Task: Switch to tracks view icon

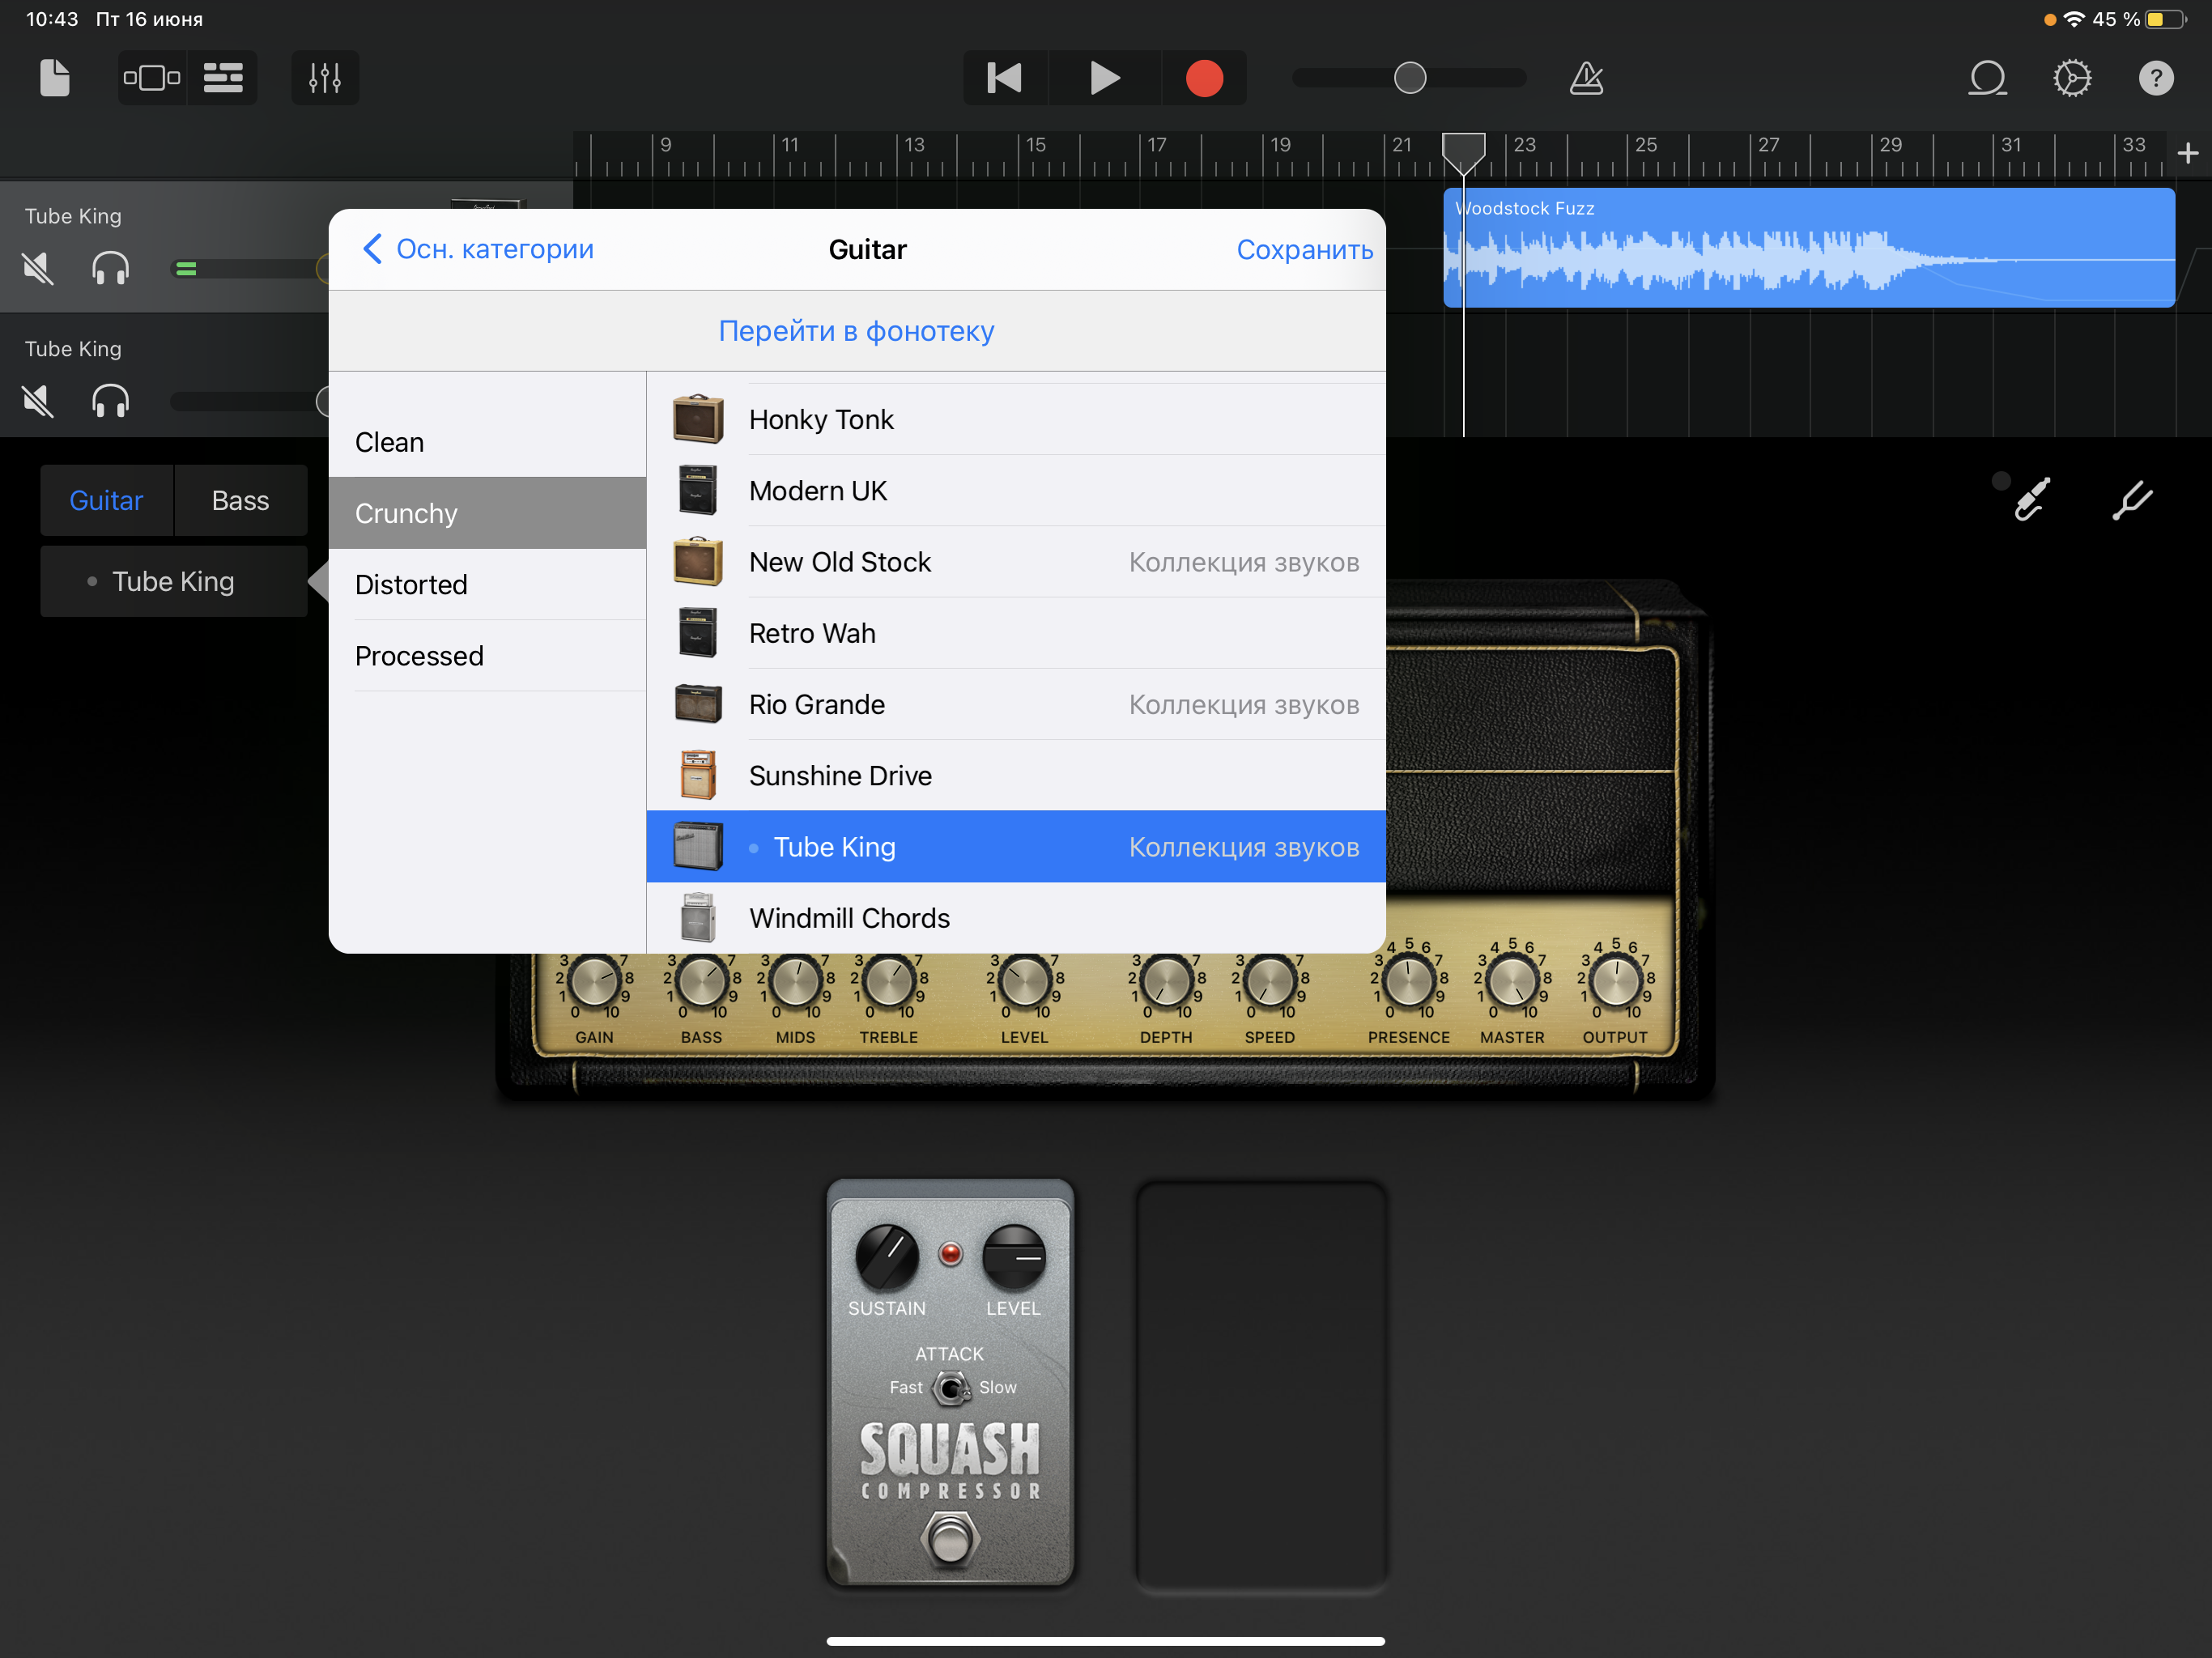Action: tap(223, 78)
